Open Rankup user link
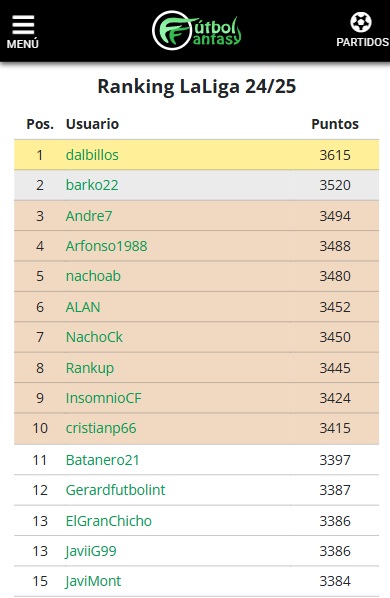 point(90,368)
